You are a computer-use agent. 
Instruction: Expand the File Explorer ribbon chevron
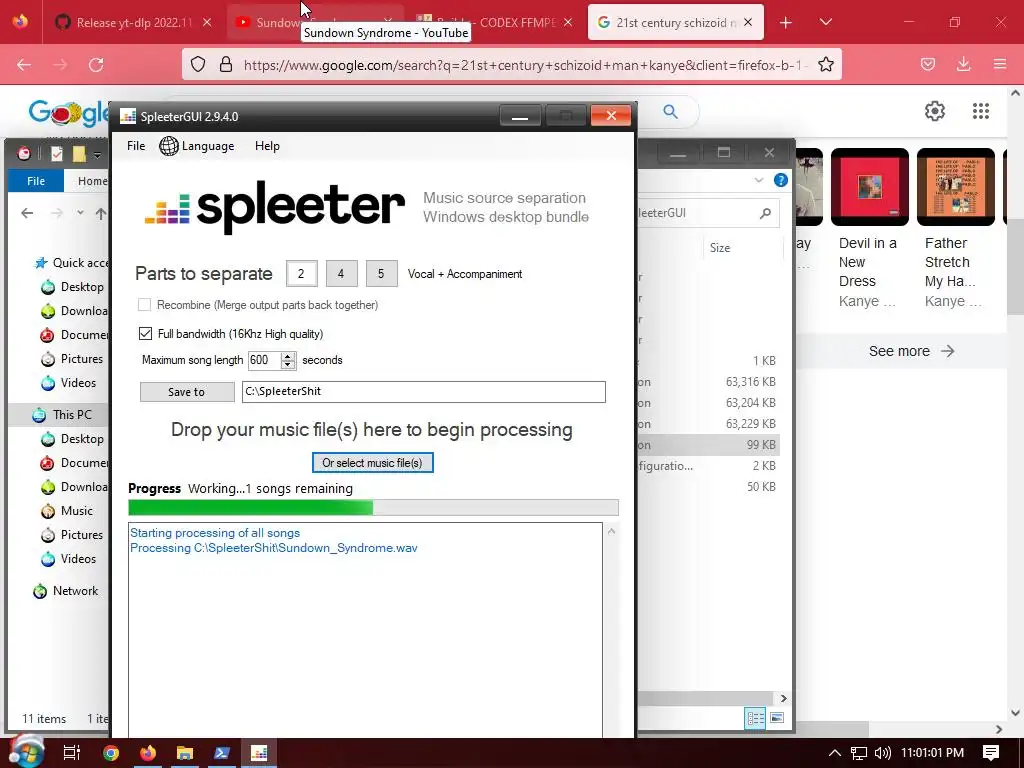point(758,180)
